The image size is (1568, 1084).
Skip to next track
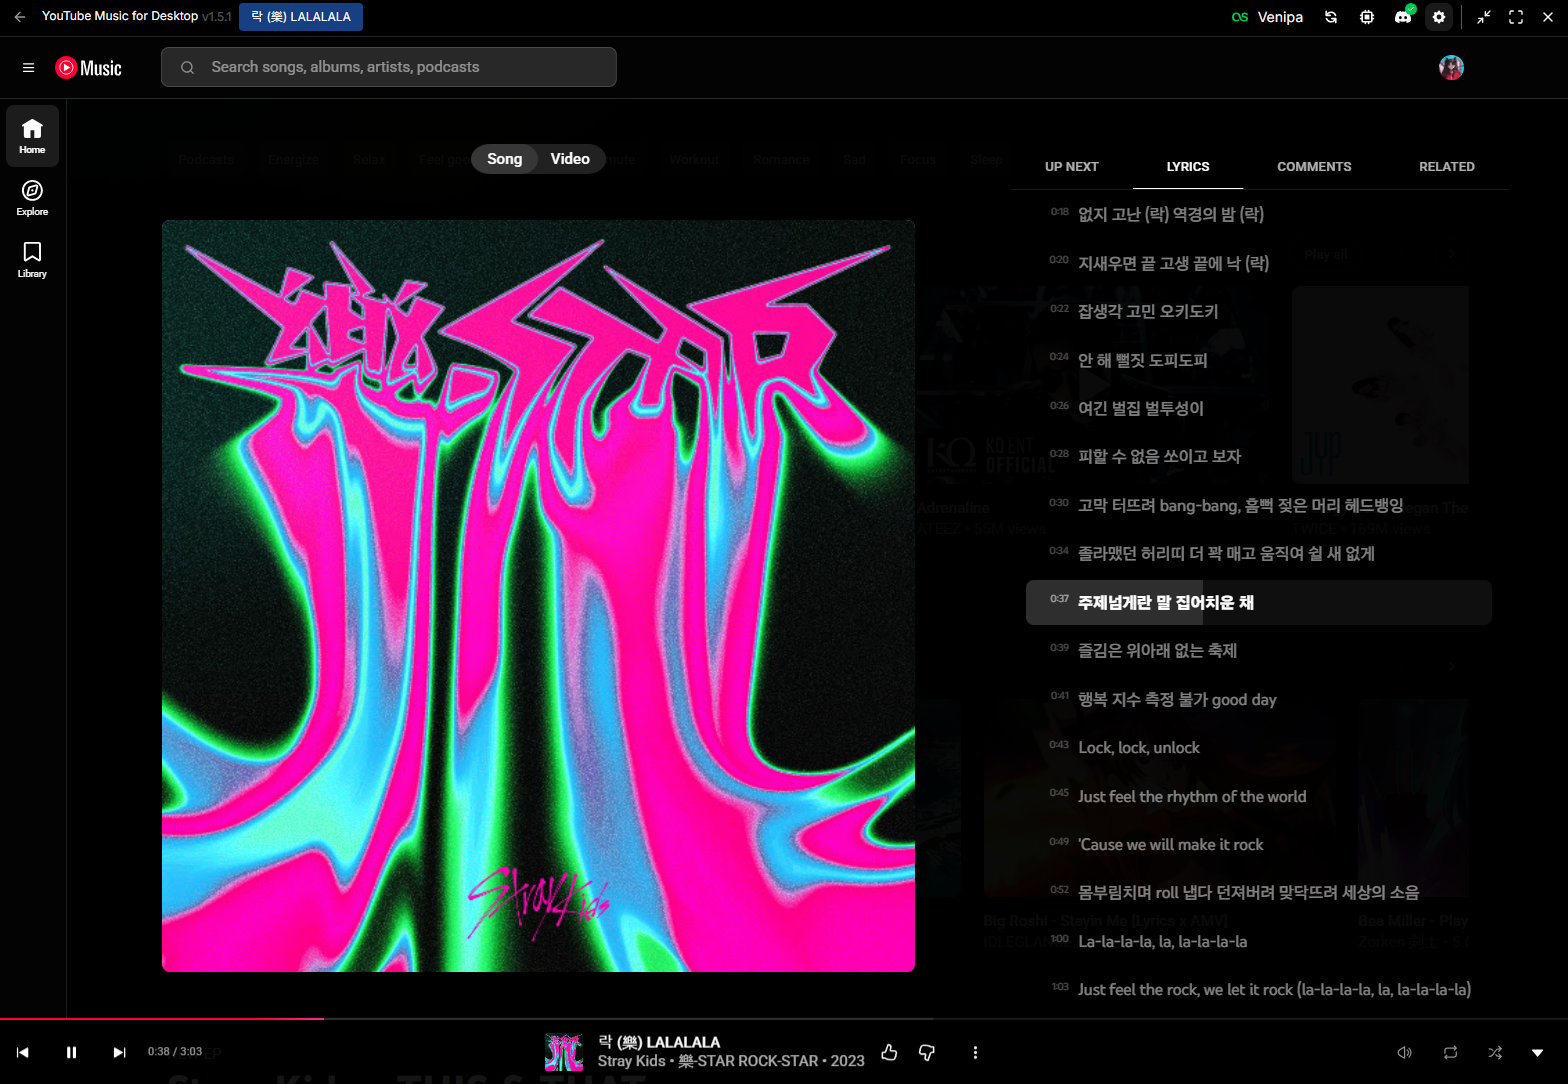(119, 1052)
